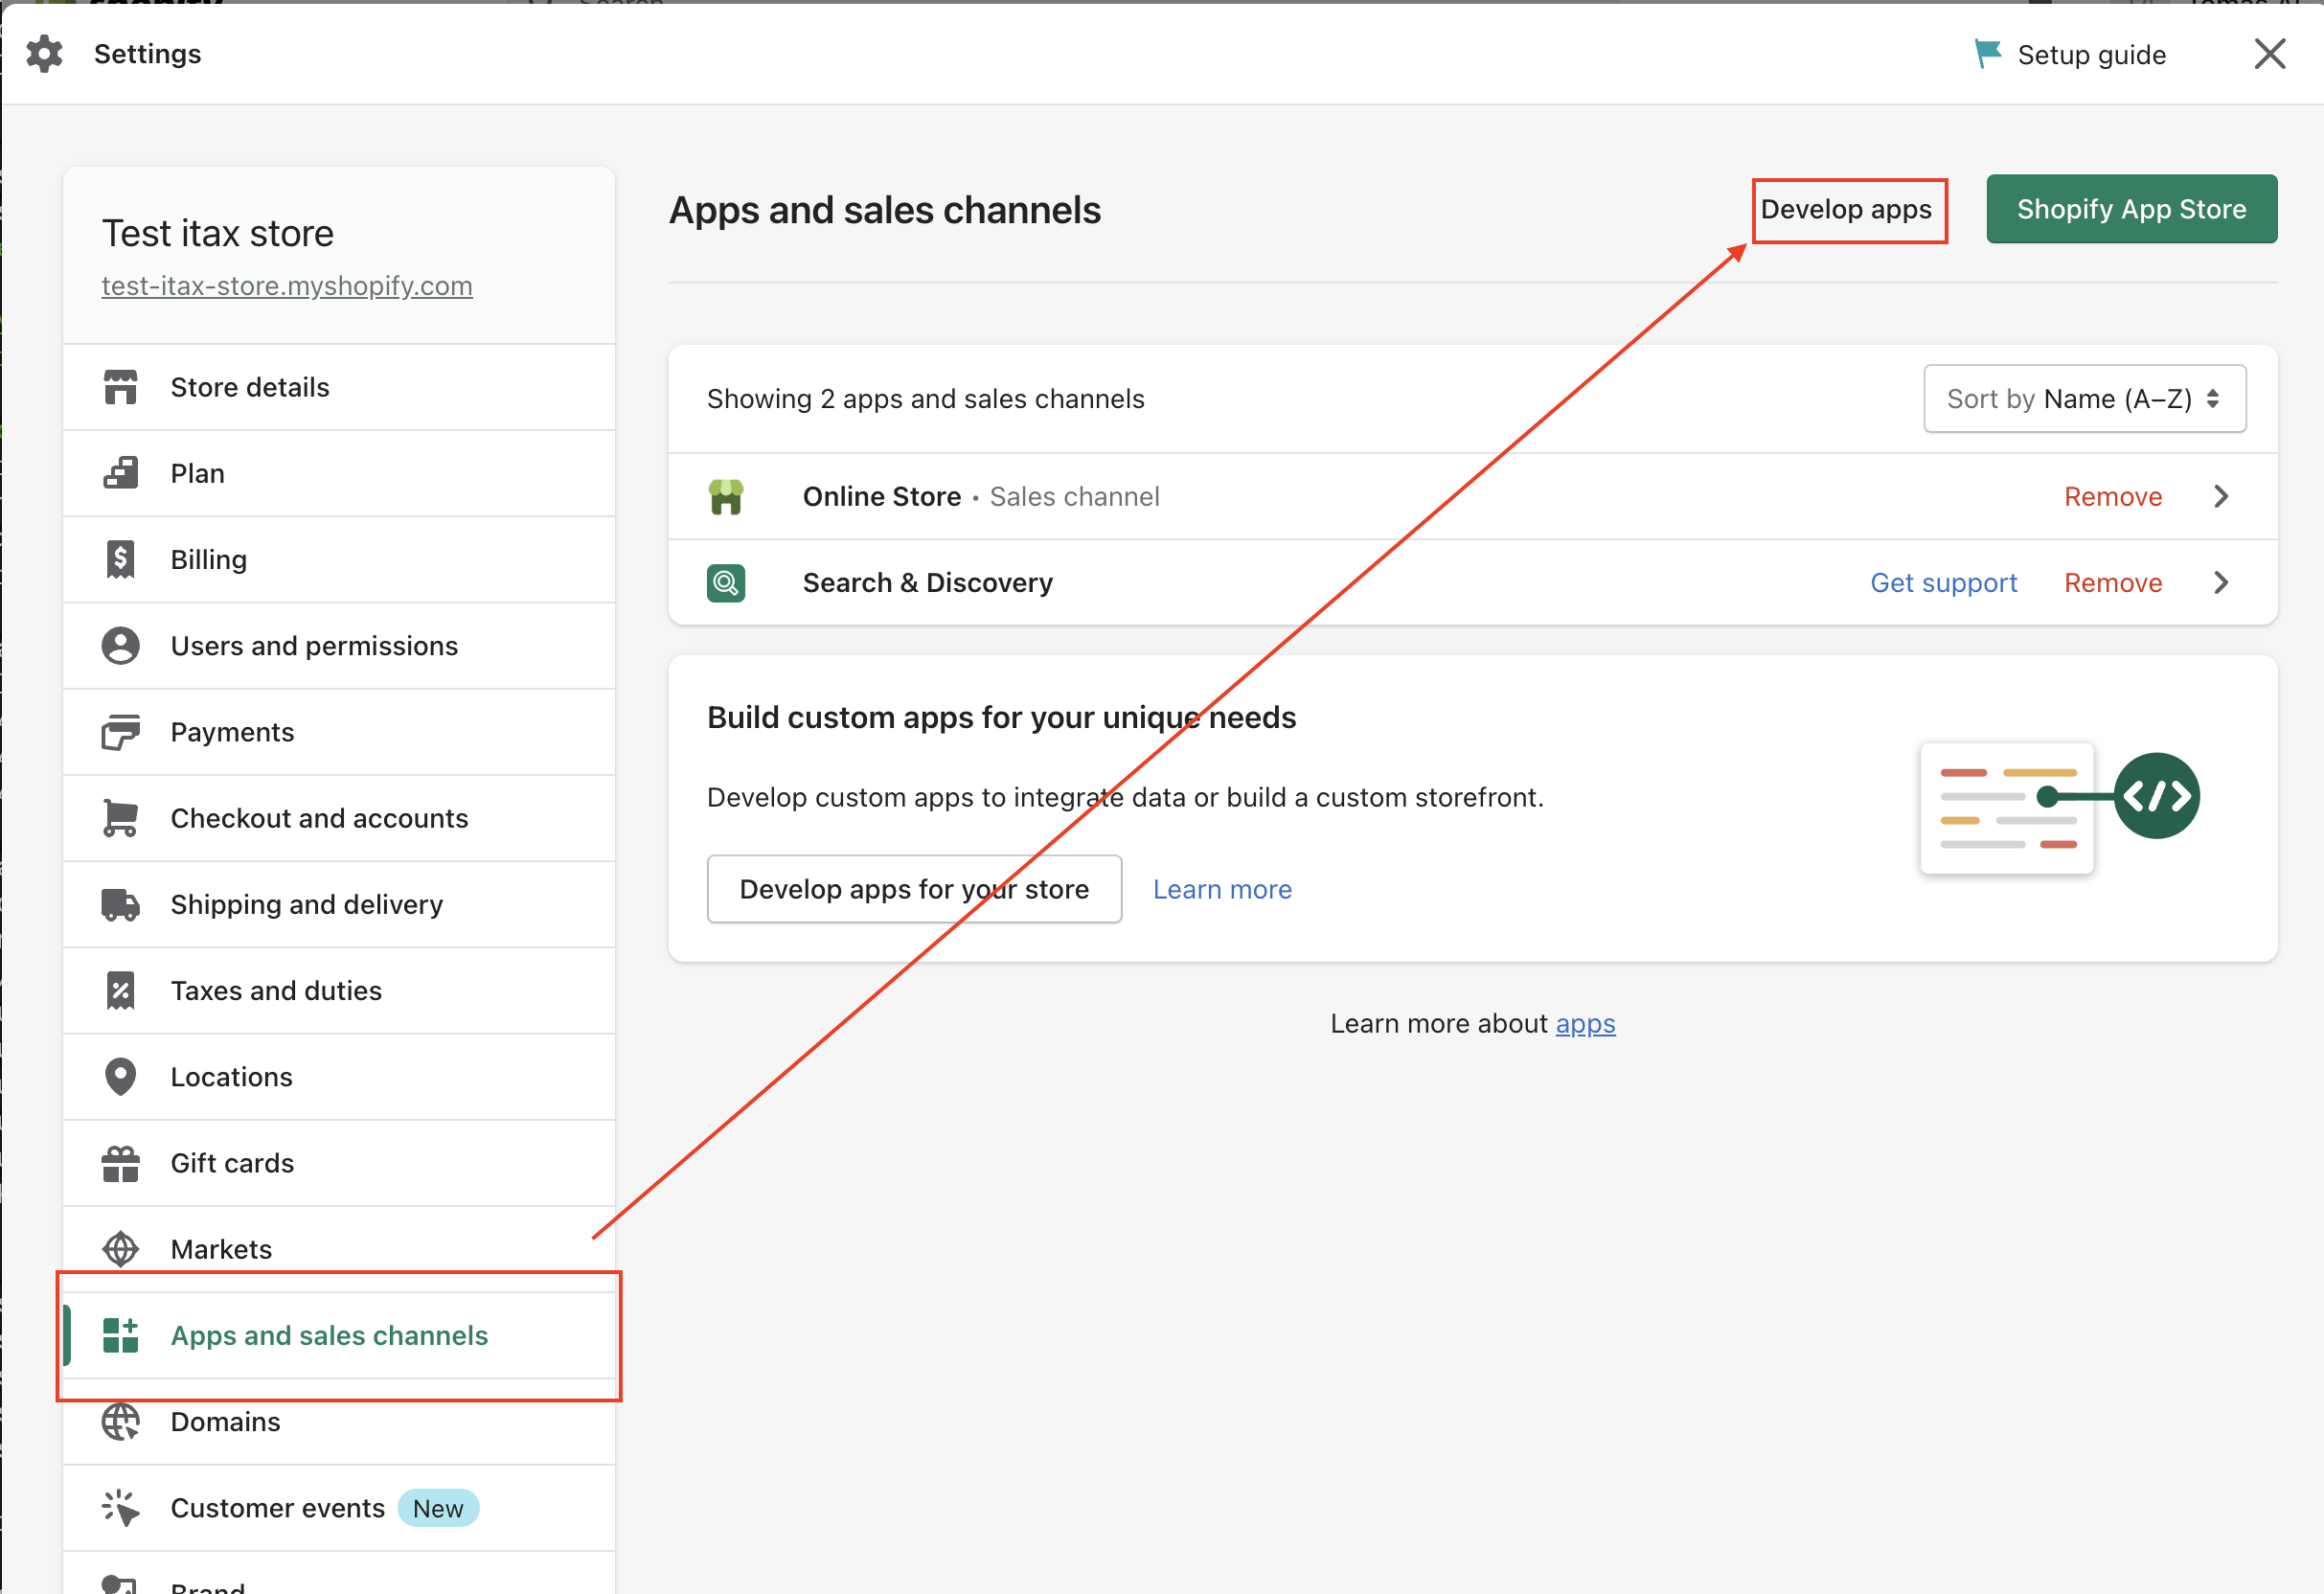Click the Setup guide flag icon
The width and height of the screenshot is (2324, 1594).
(x=1987, y=54)
